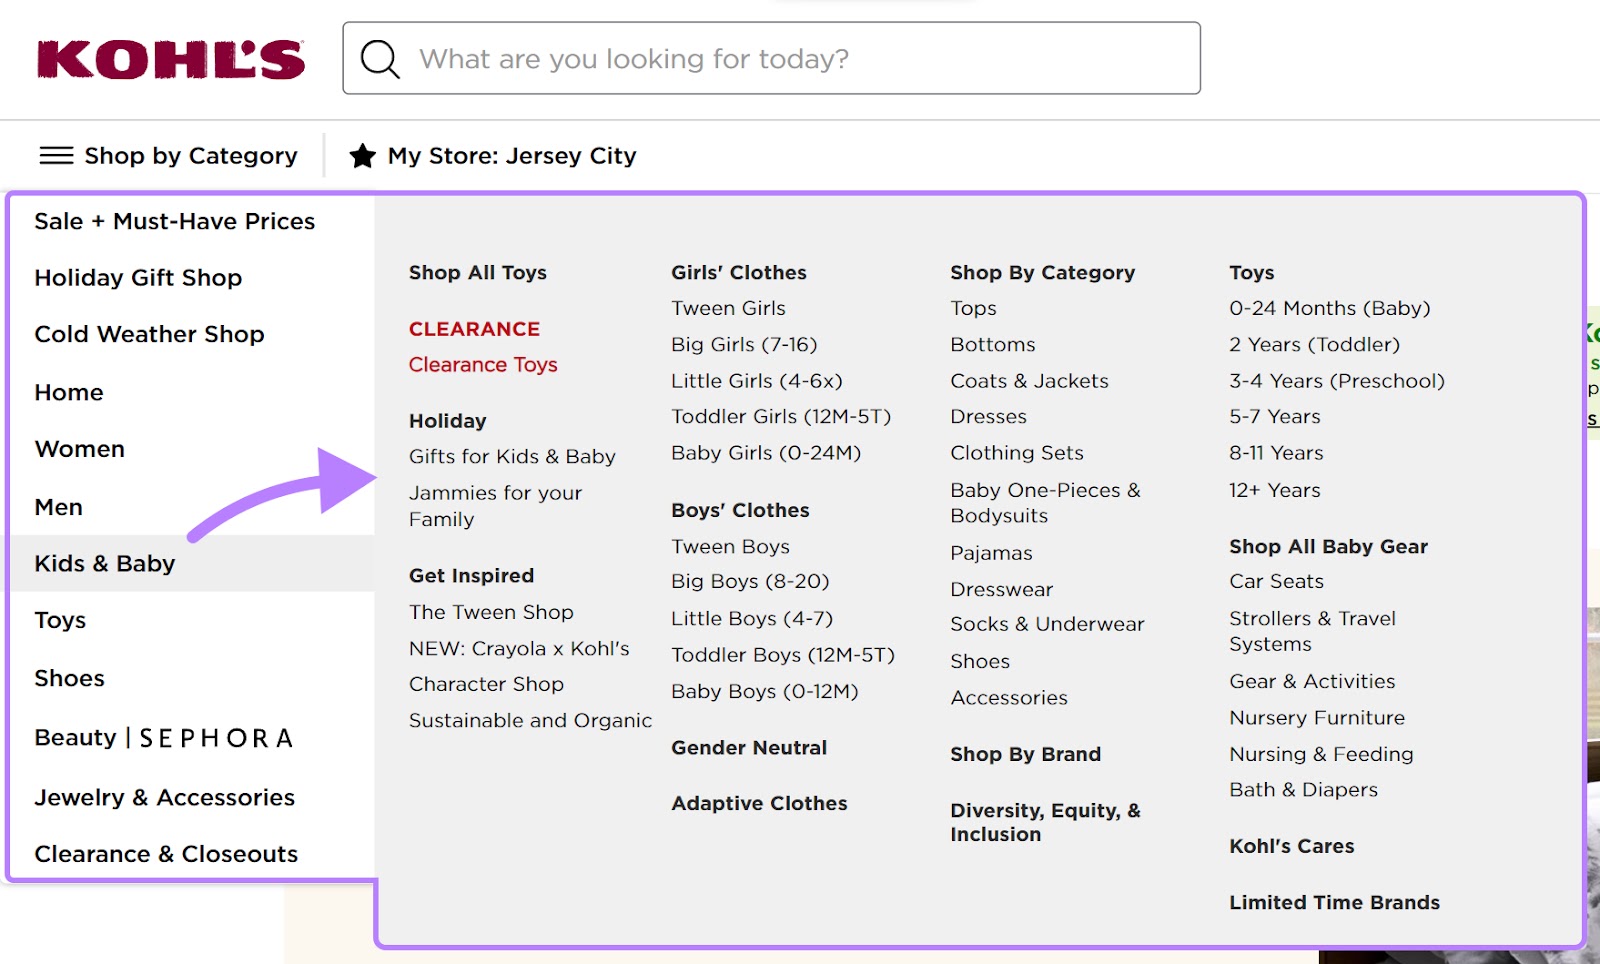
Task: Select Shop All Toys
Action: (x=477, y=272)
